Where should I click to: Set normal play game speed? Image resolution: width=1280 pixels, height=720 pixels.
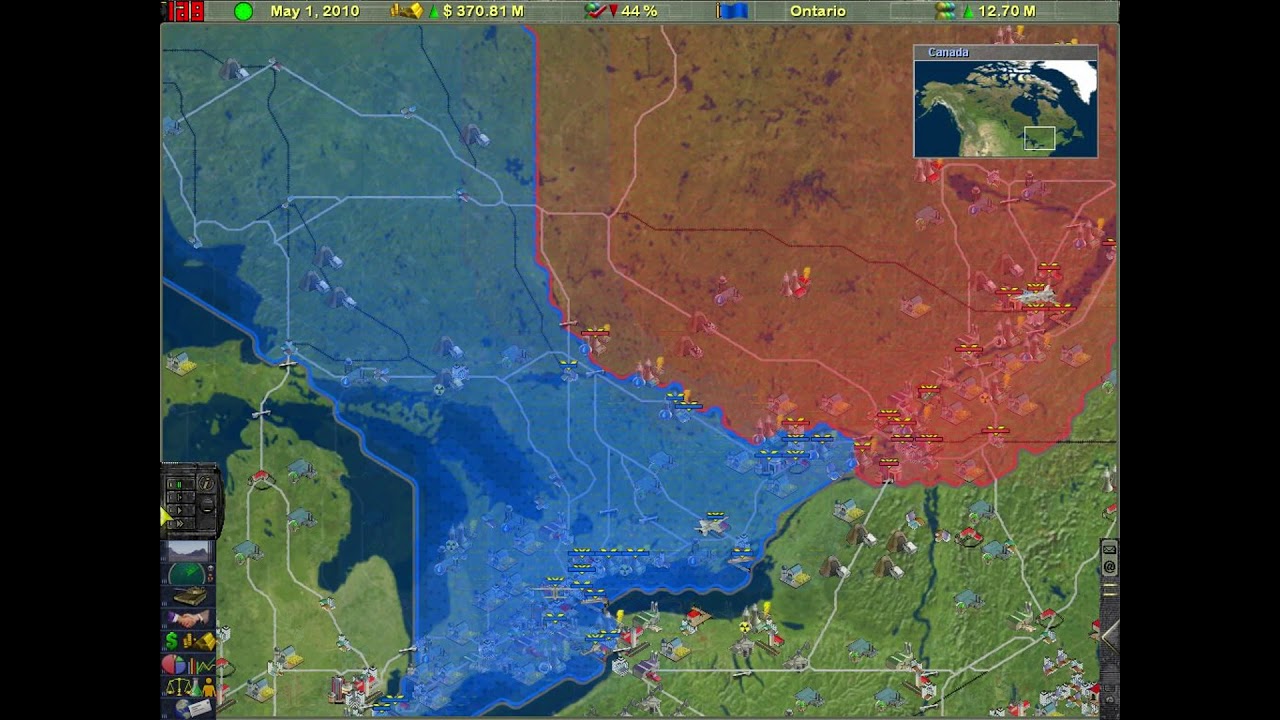(181, 510)
